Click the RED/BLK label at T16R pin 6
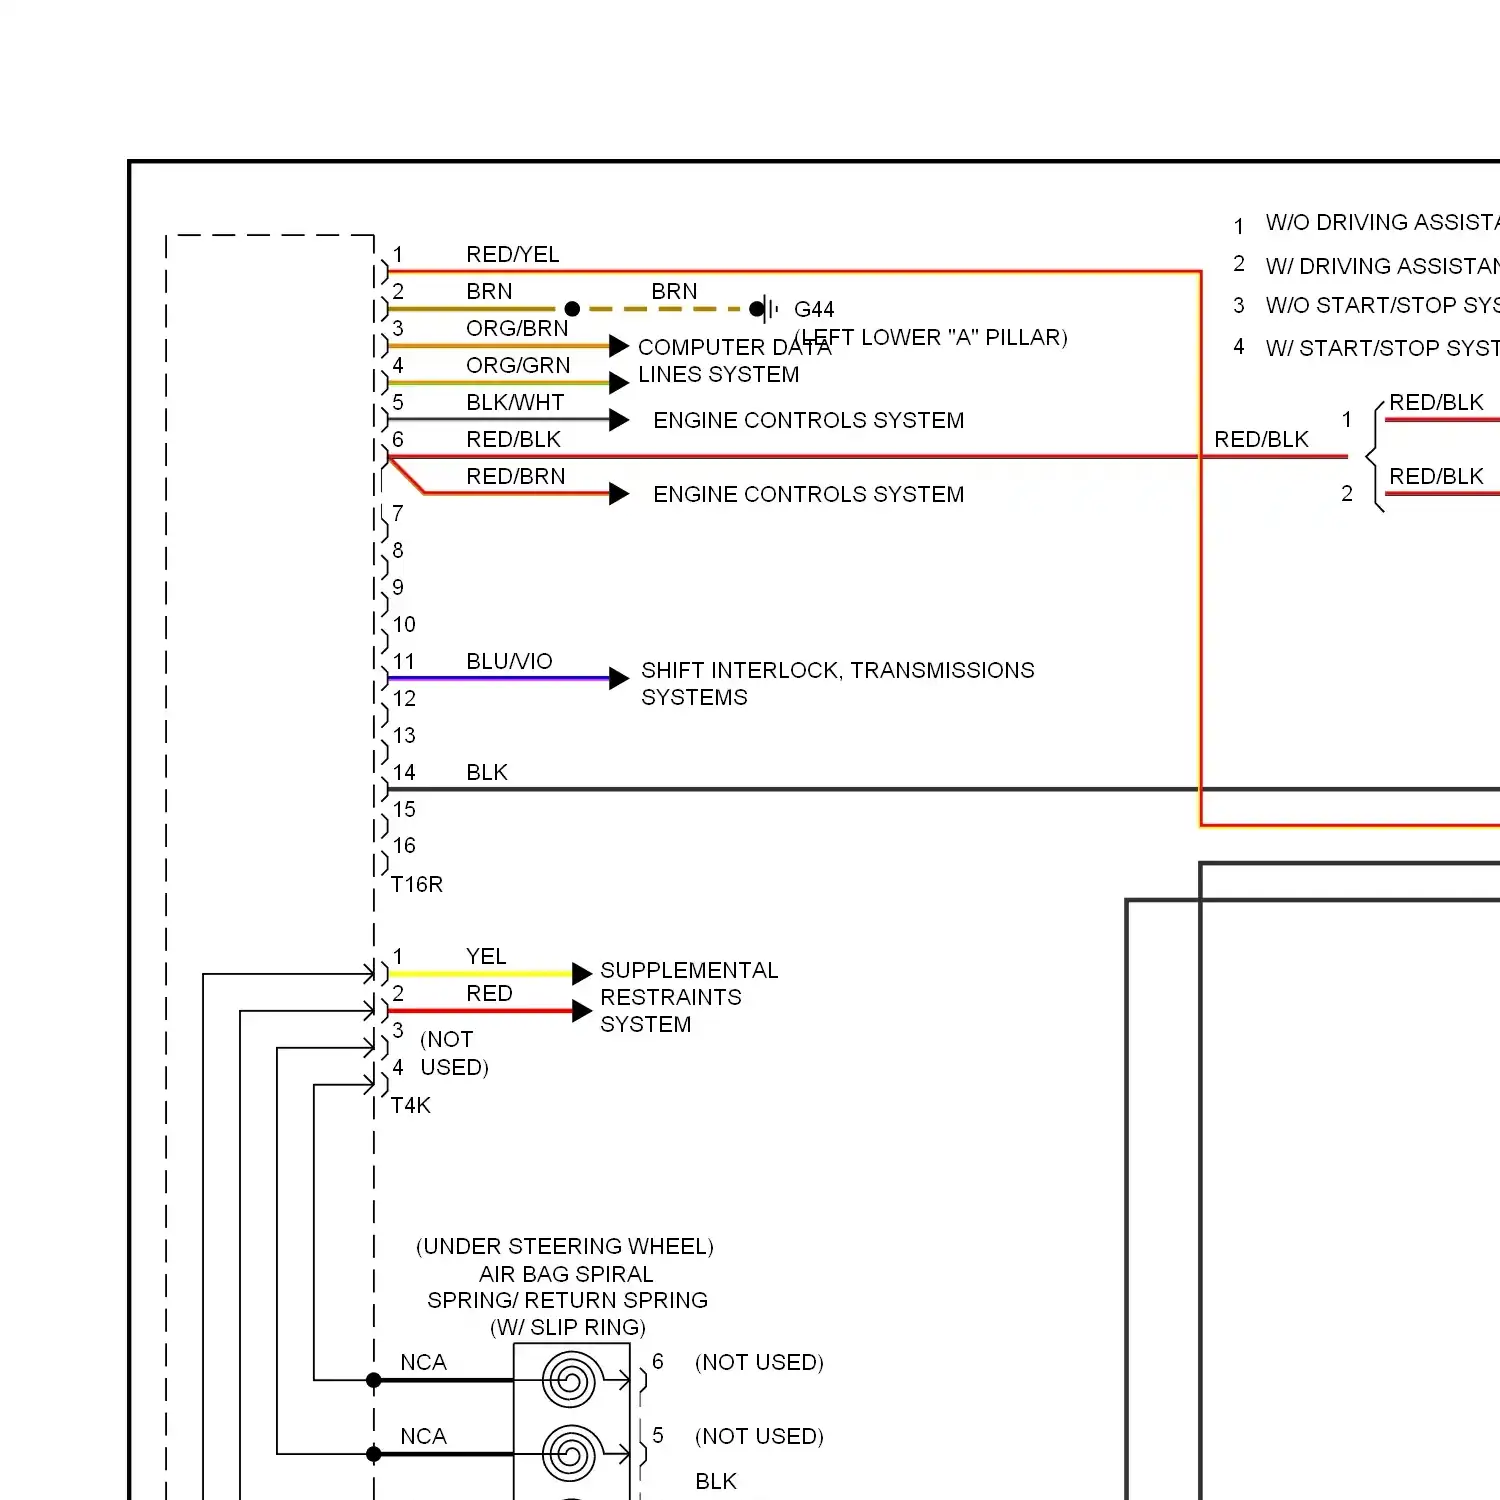 (x=513, y=439)
